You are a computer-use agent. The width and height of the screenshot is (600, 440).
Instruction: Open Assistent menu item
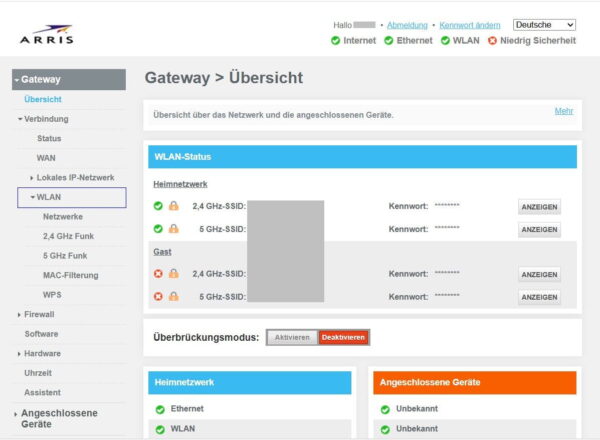42,393
